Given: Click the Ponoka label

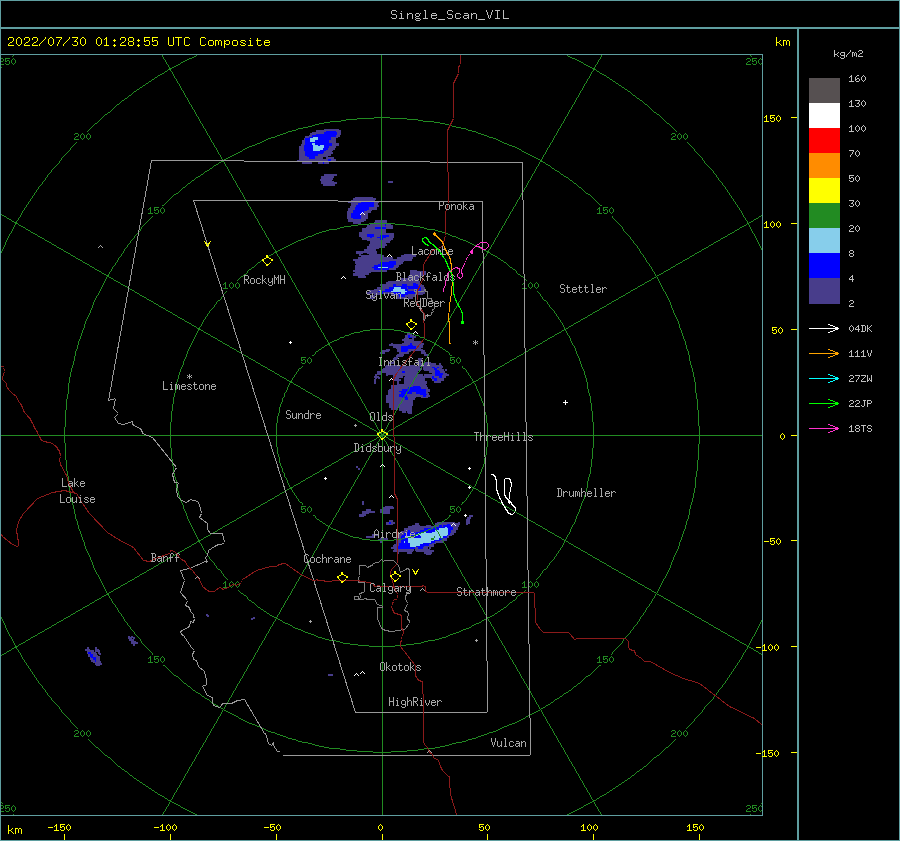Looking at the screenshot, I should click(x=456, y=206).
